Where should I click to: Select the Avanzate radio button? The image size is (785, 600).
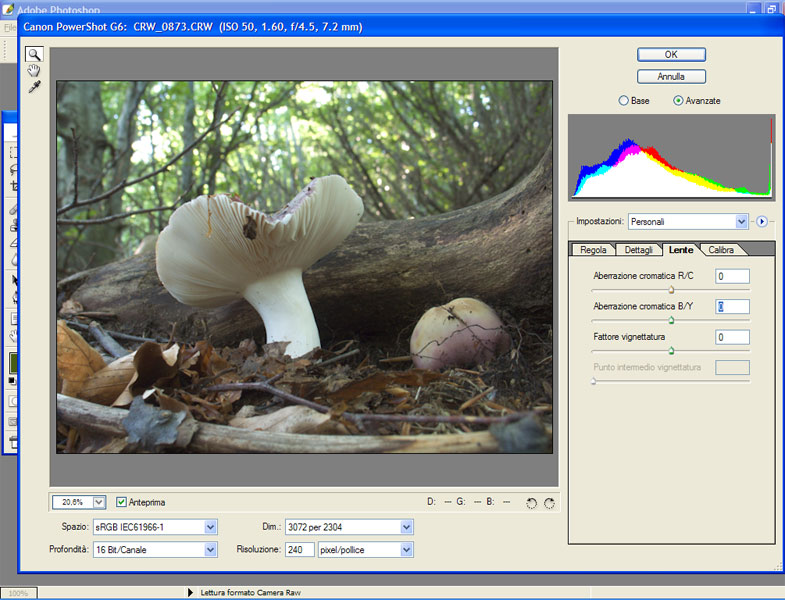pyautogui.click(x=679, y=101)
